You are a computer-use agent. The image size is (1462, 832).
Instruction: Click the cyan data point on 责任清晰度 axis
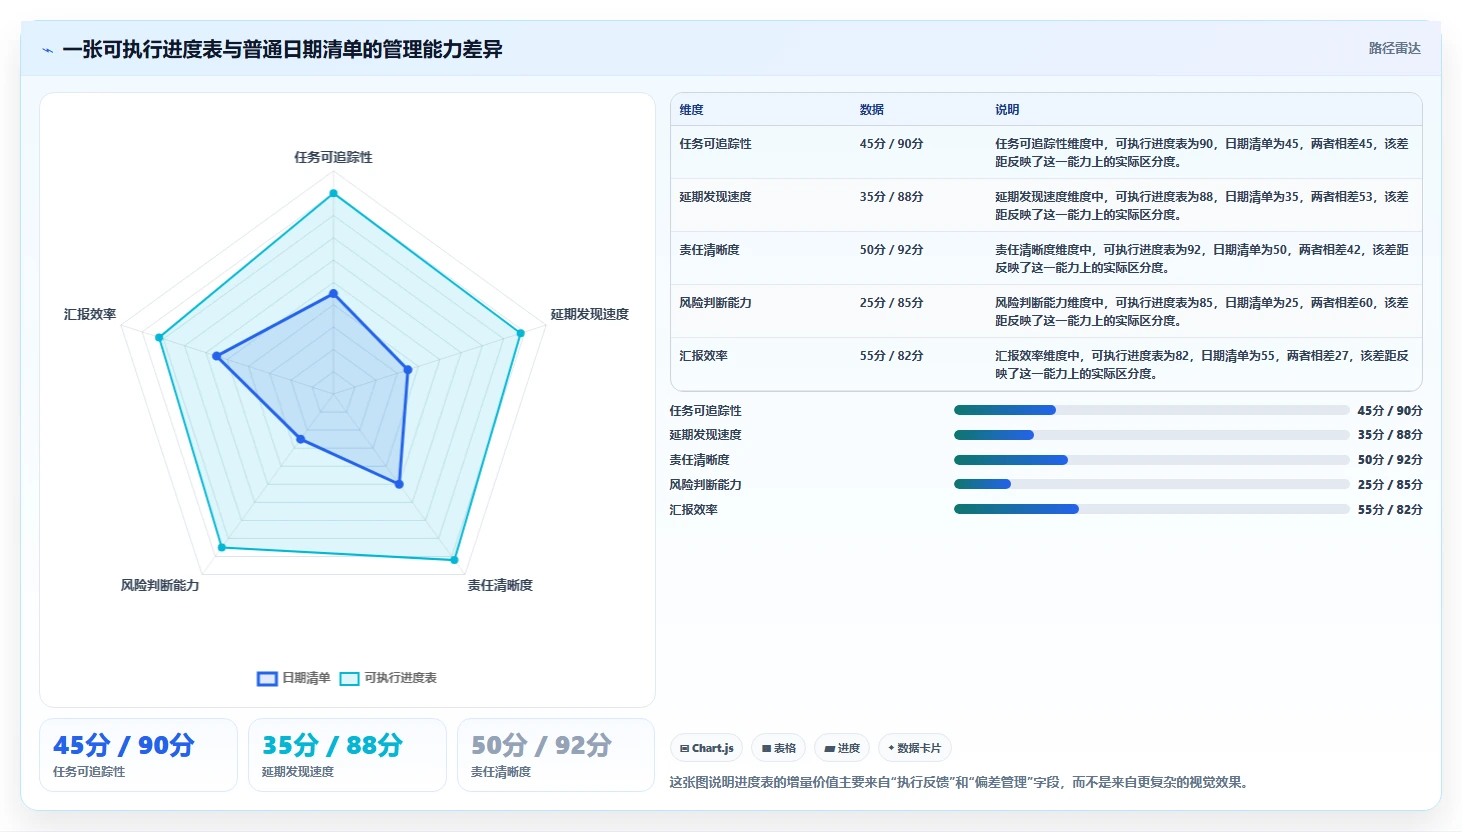[x=454, y=560]
